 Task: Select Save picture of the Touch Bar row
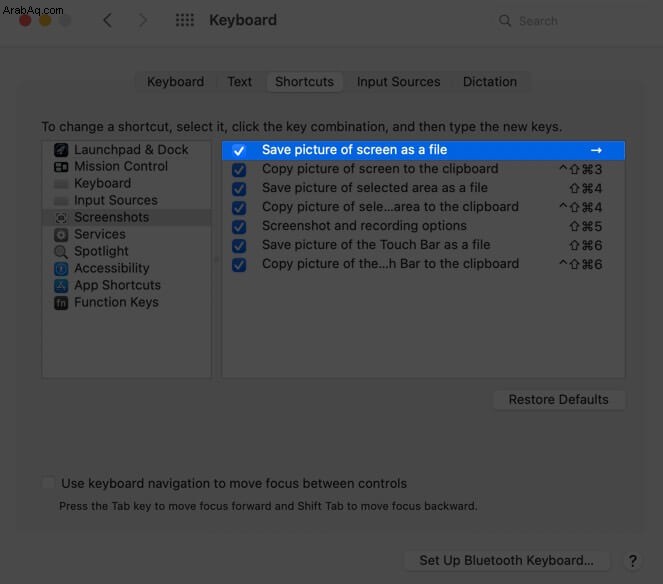click(x=423, y=245)
